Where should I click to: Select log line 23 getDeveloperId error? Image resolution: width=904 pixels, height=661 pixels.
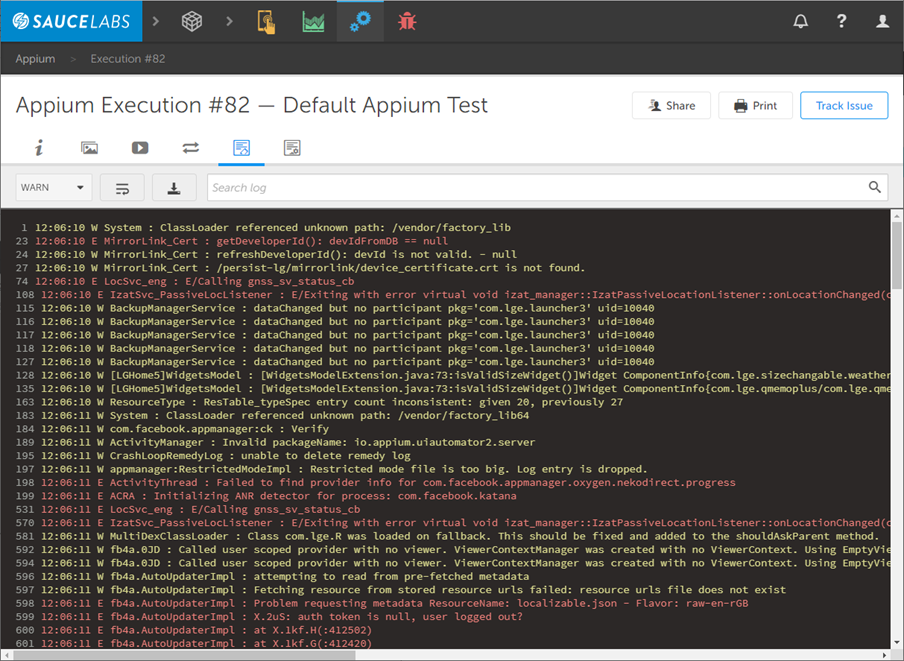[x=232, y=241]
